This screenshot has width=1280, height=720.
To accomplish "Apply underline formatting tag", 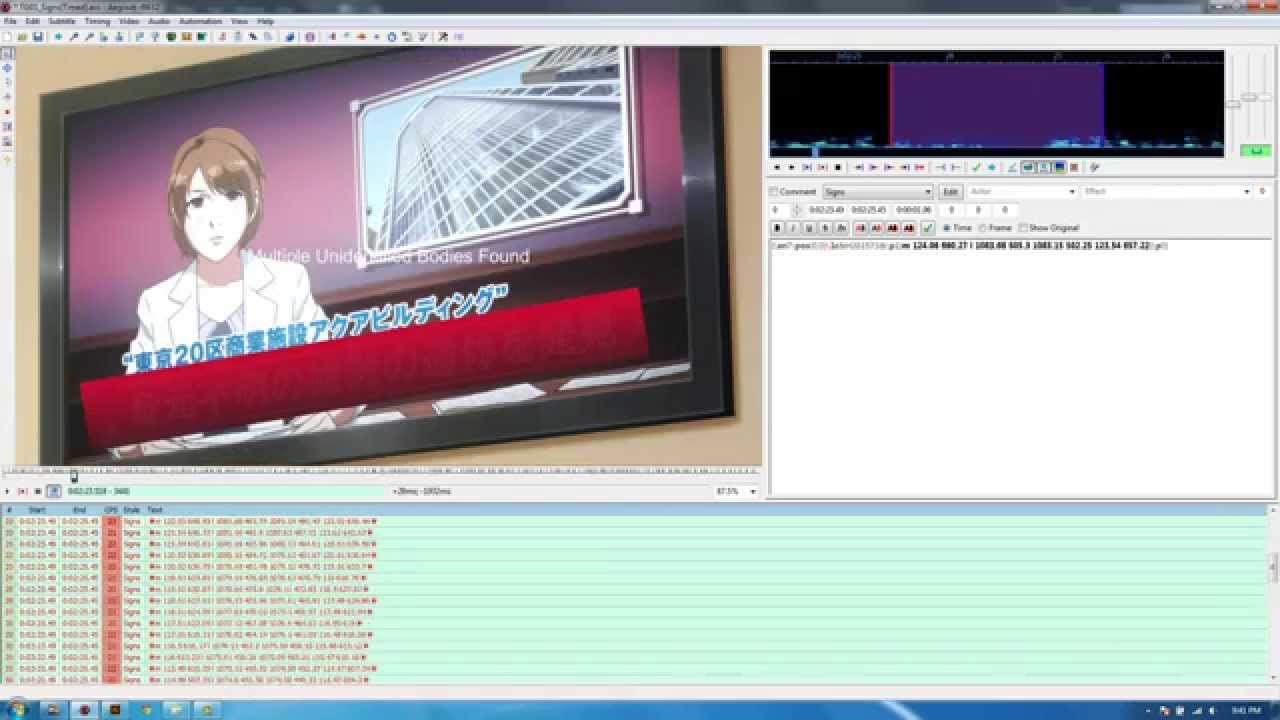I will (809, 228).
